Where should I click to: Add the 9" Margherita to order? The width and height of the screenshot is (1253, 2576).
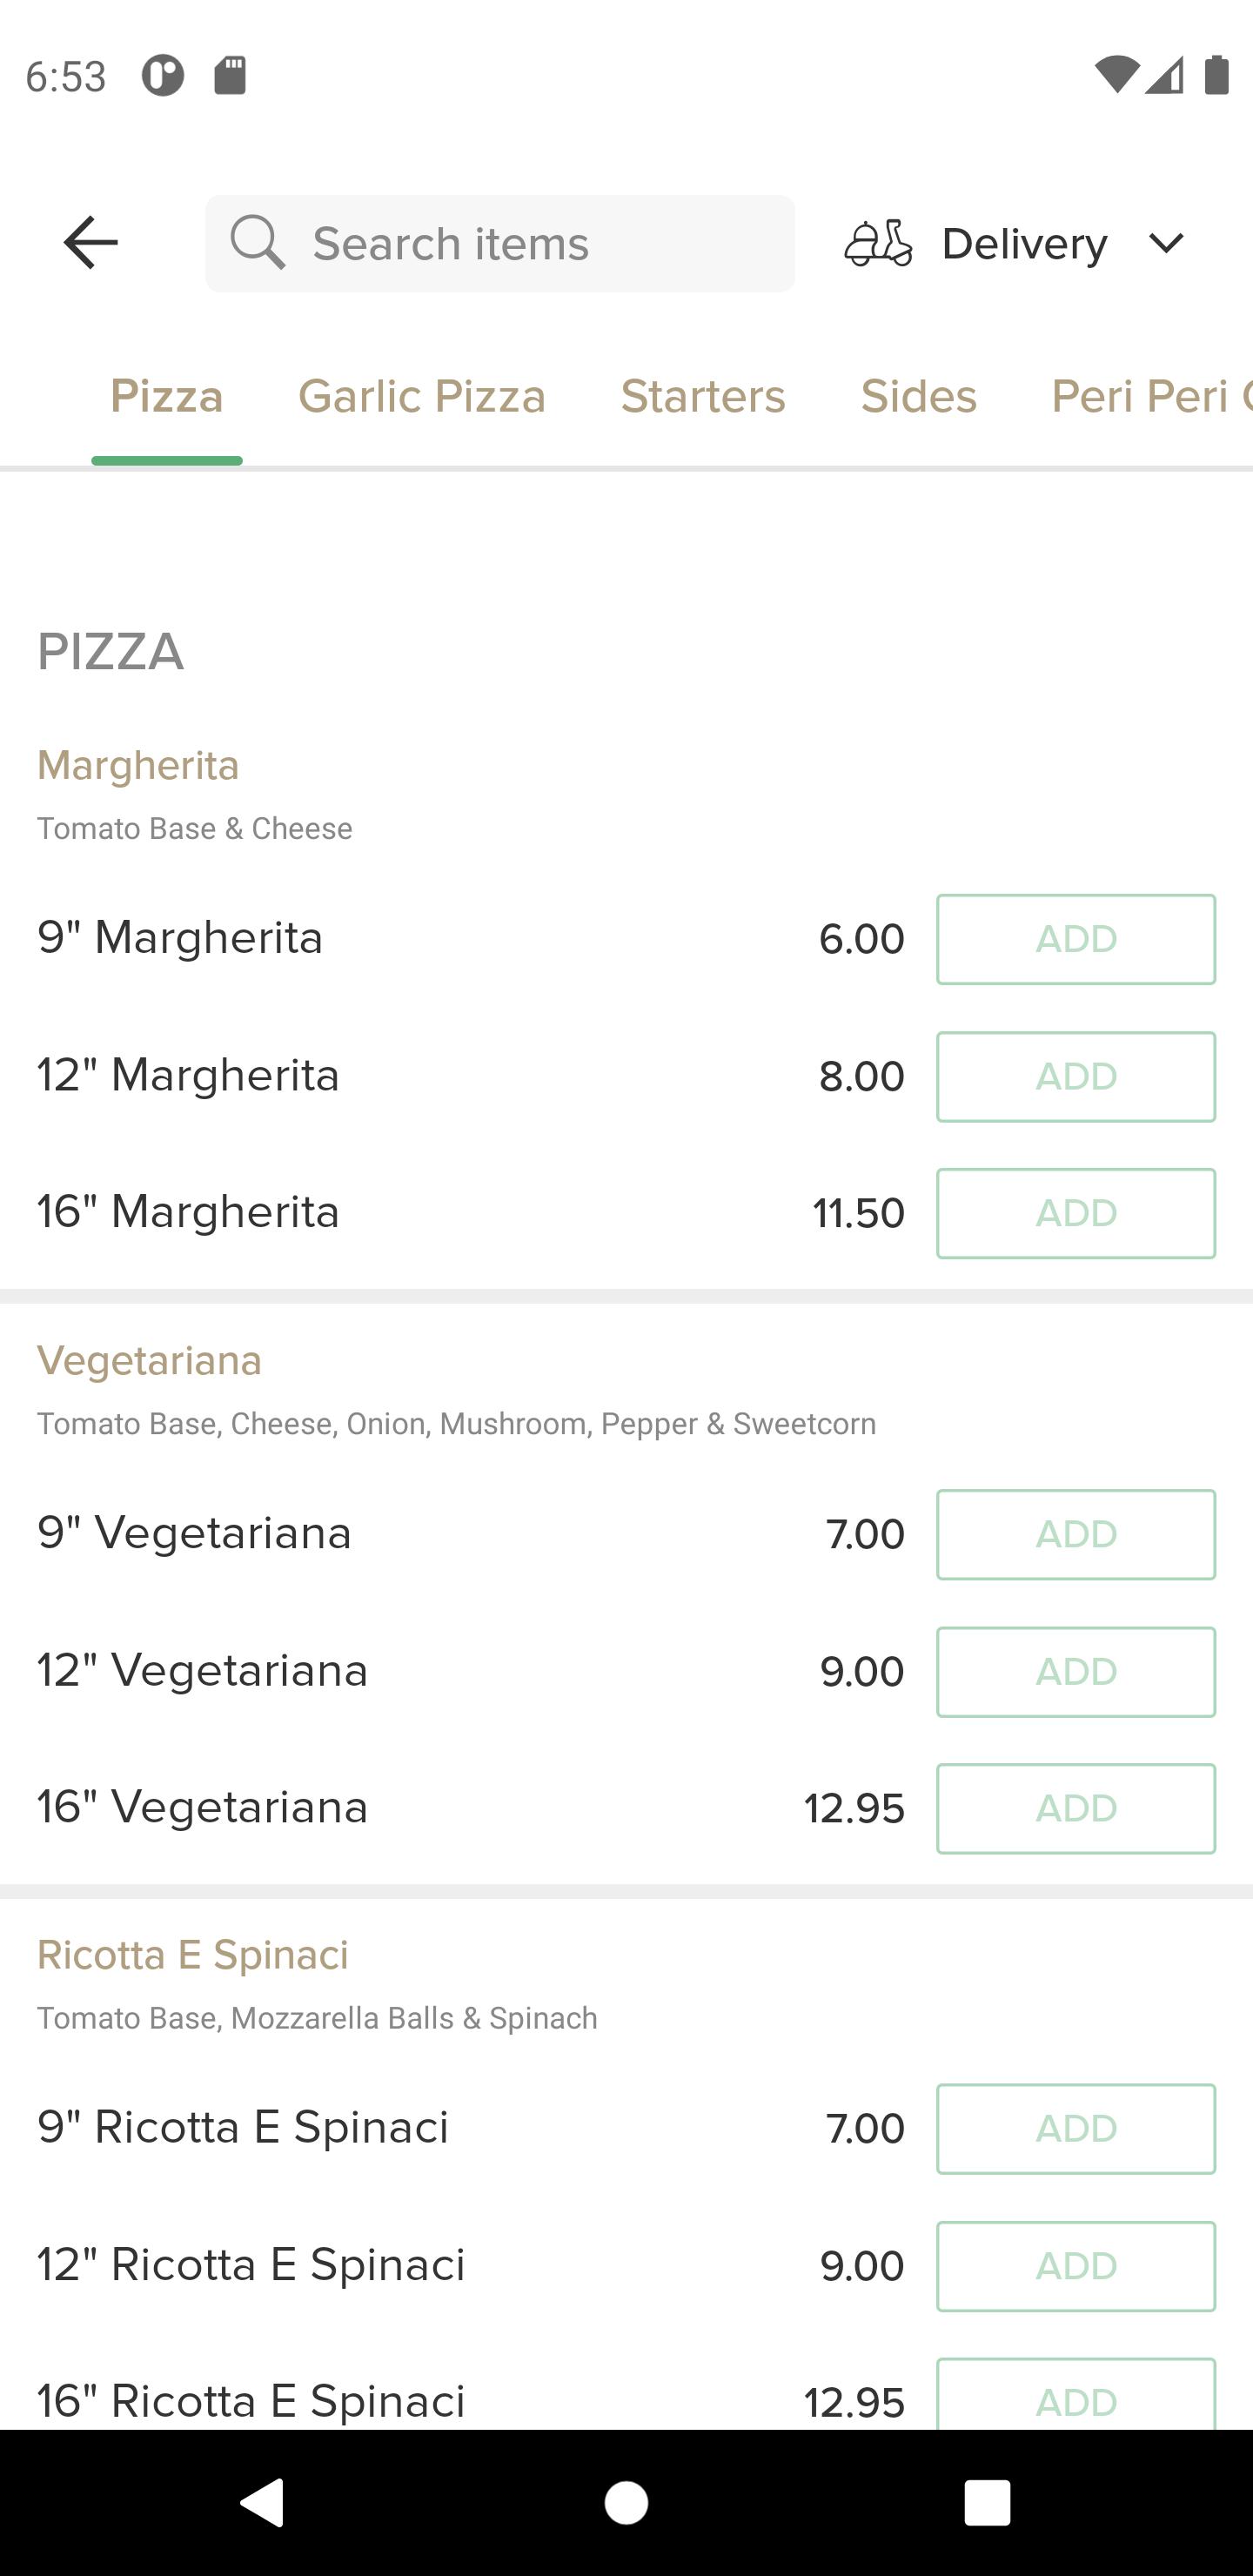(1076, 939)
